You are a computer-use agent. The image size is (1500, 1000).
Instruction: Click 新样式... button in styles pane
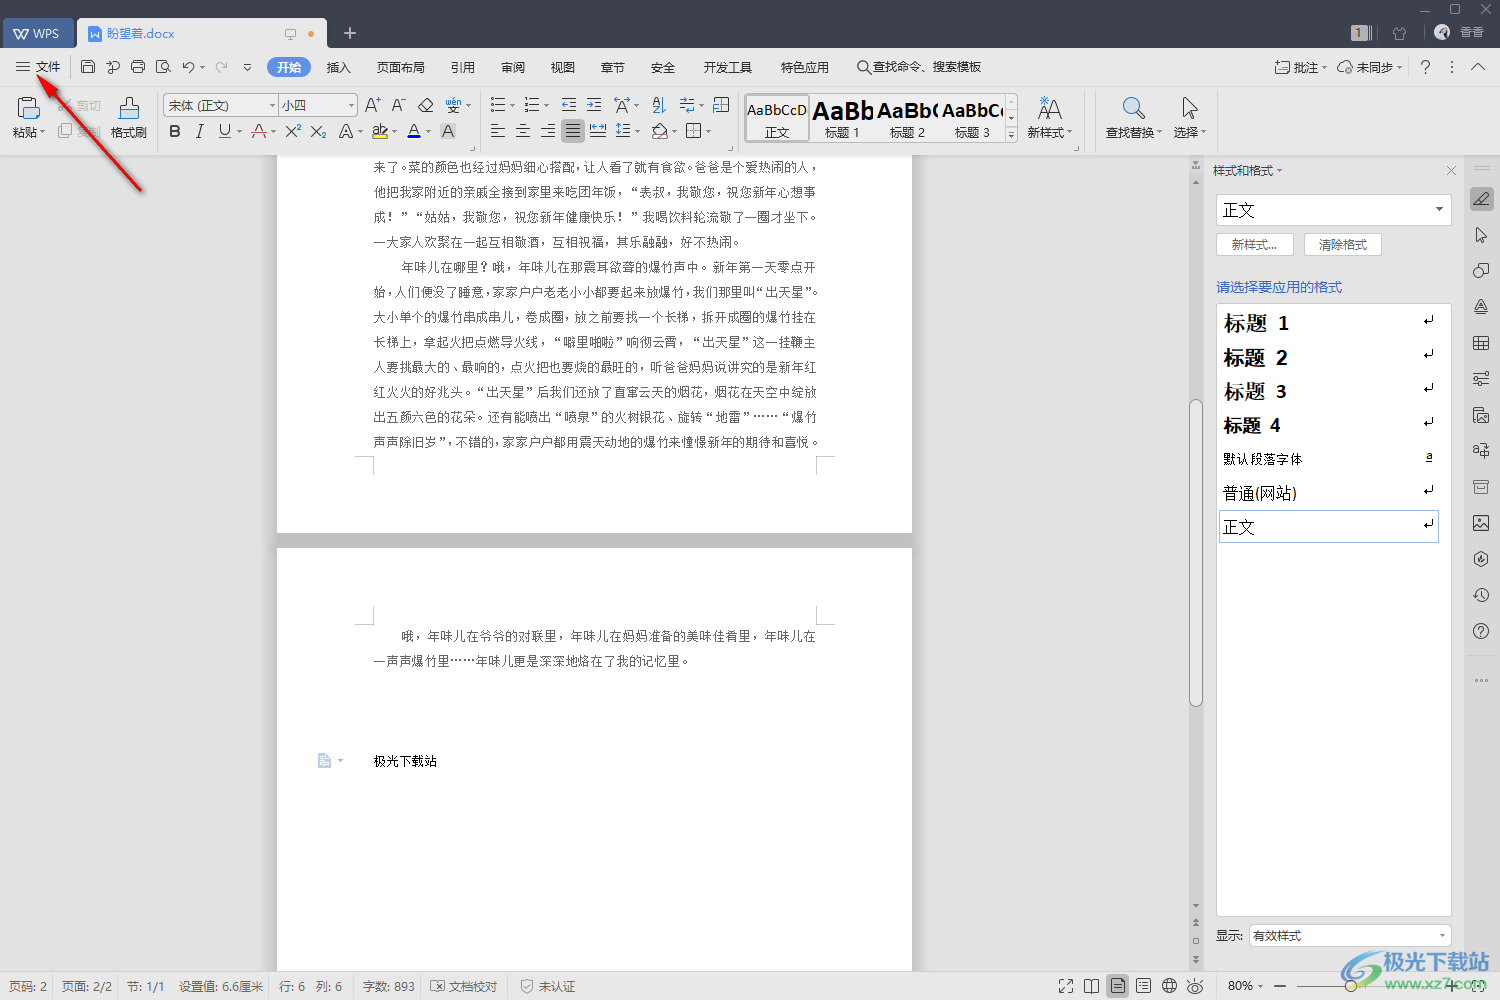(1255, 244)
